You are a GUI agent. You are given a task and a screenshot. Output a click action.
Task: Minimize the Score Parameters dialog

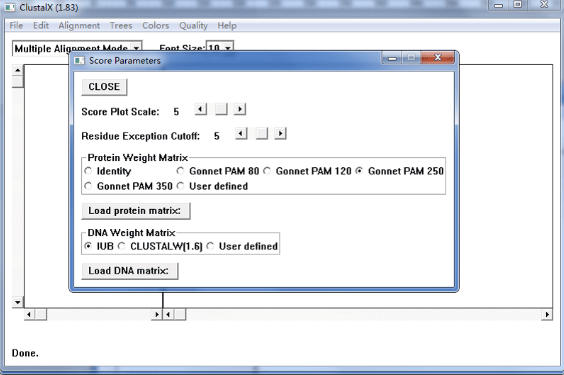tap(392, 58)
